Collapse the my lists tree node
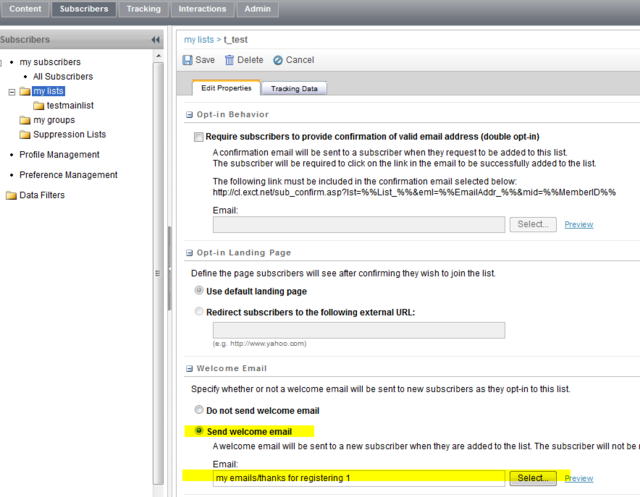The image size is (640, 497). (x=12, y=92)
